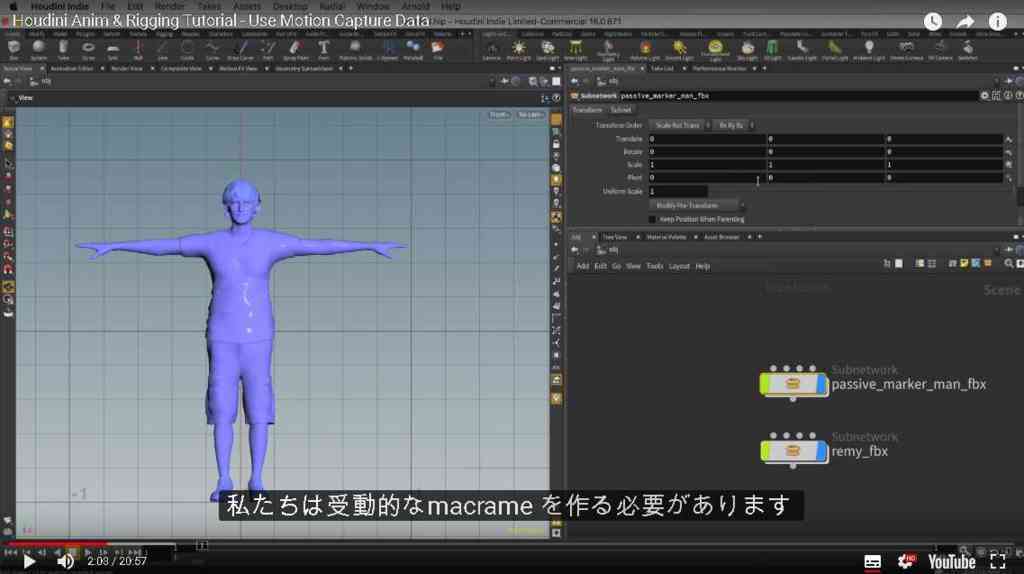Viewport: 1024px width, 574px height.
Task: Select the Circle shelf tool
Action: [x=187, y=50]
